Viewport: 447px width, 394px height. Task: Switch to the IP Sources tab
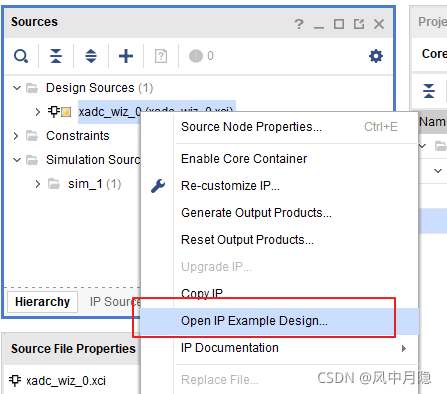pyautogui.click(x=115, y=302)
